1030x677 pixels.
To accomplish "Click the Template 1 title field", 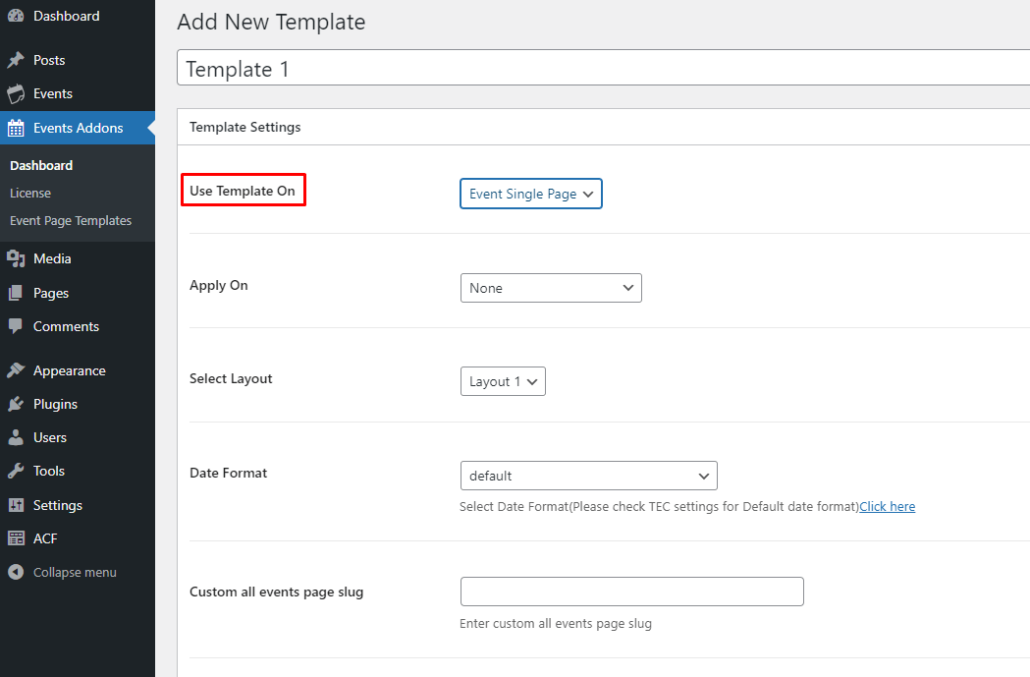I will coord(600,69).
